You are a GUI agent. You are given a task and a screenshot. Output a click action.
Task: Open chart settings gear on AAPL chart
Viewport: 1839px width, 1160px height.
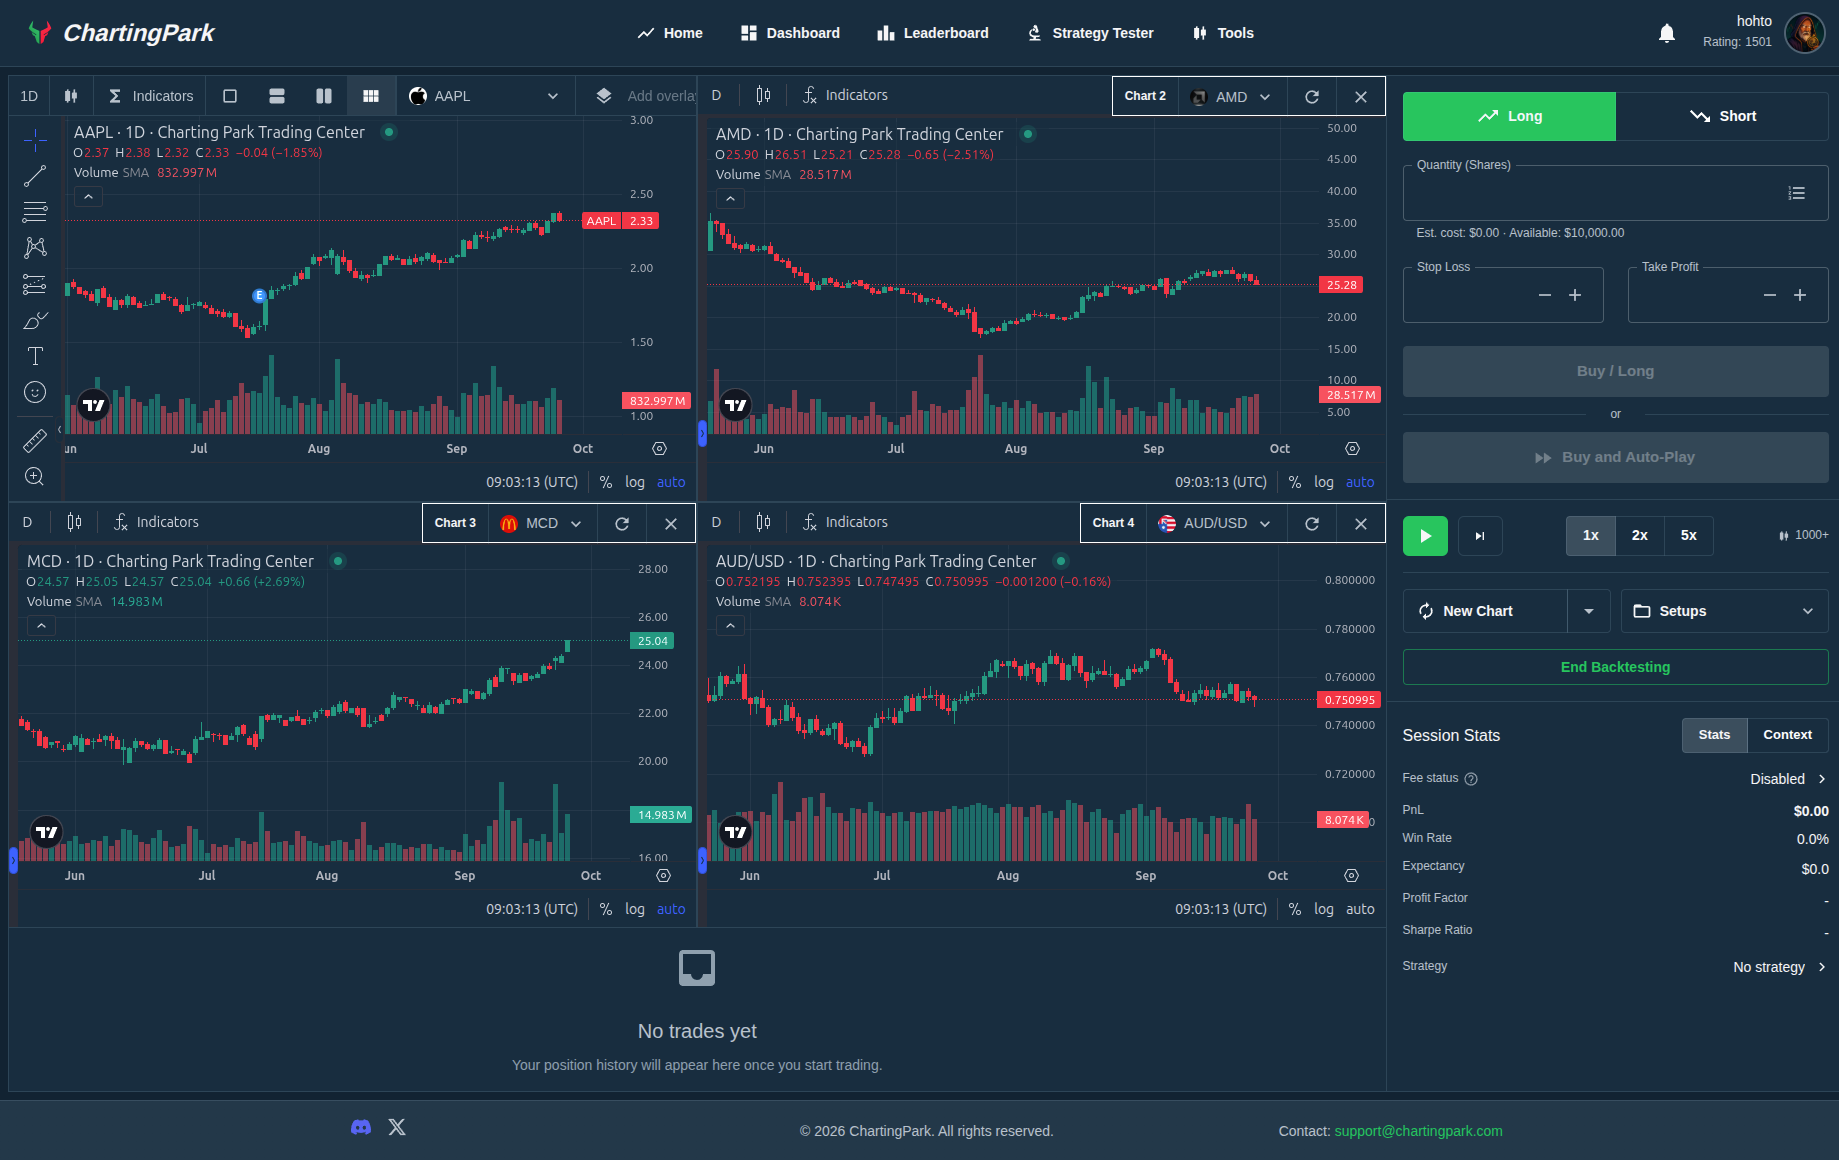click(659, 449)
